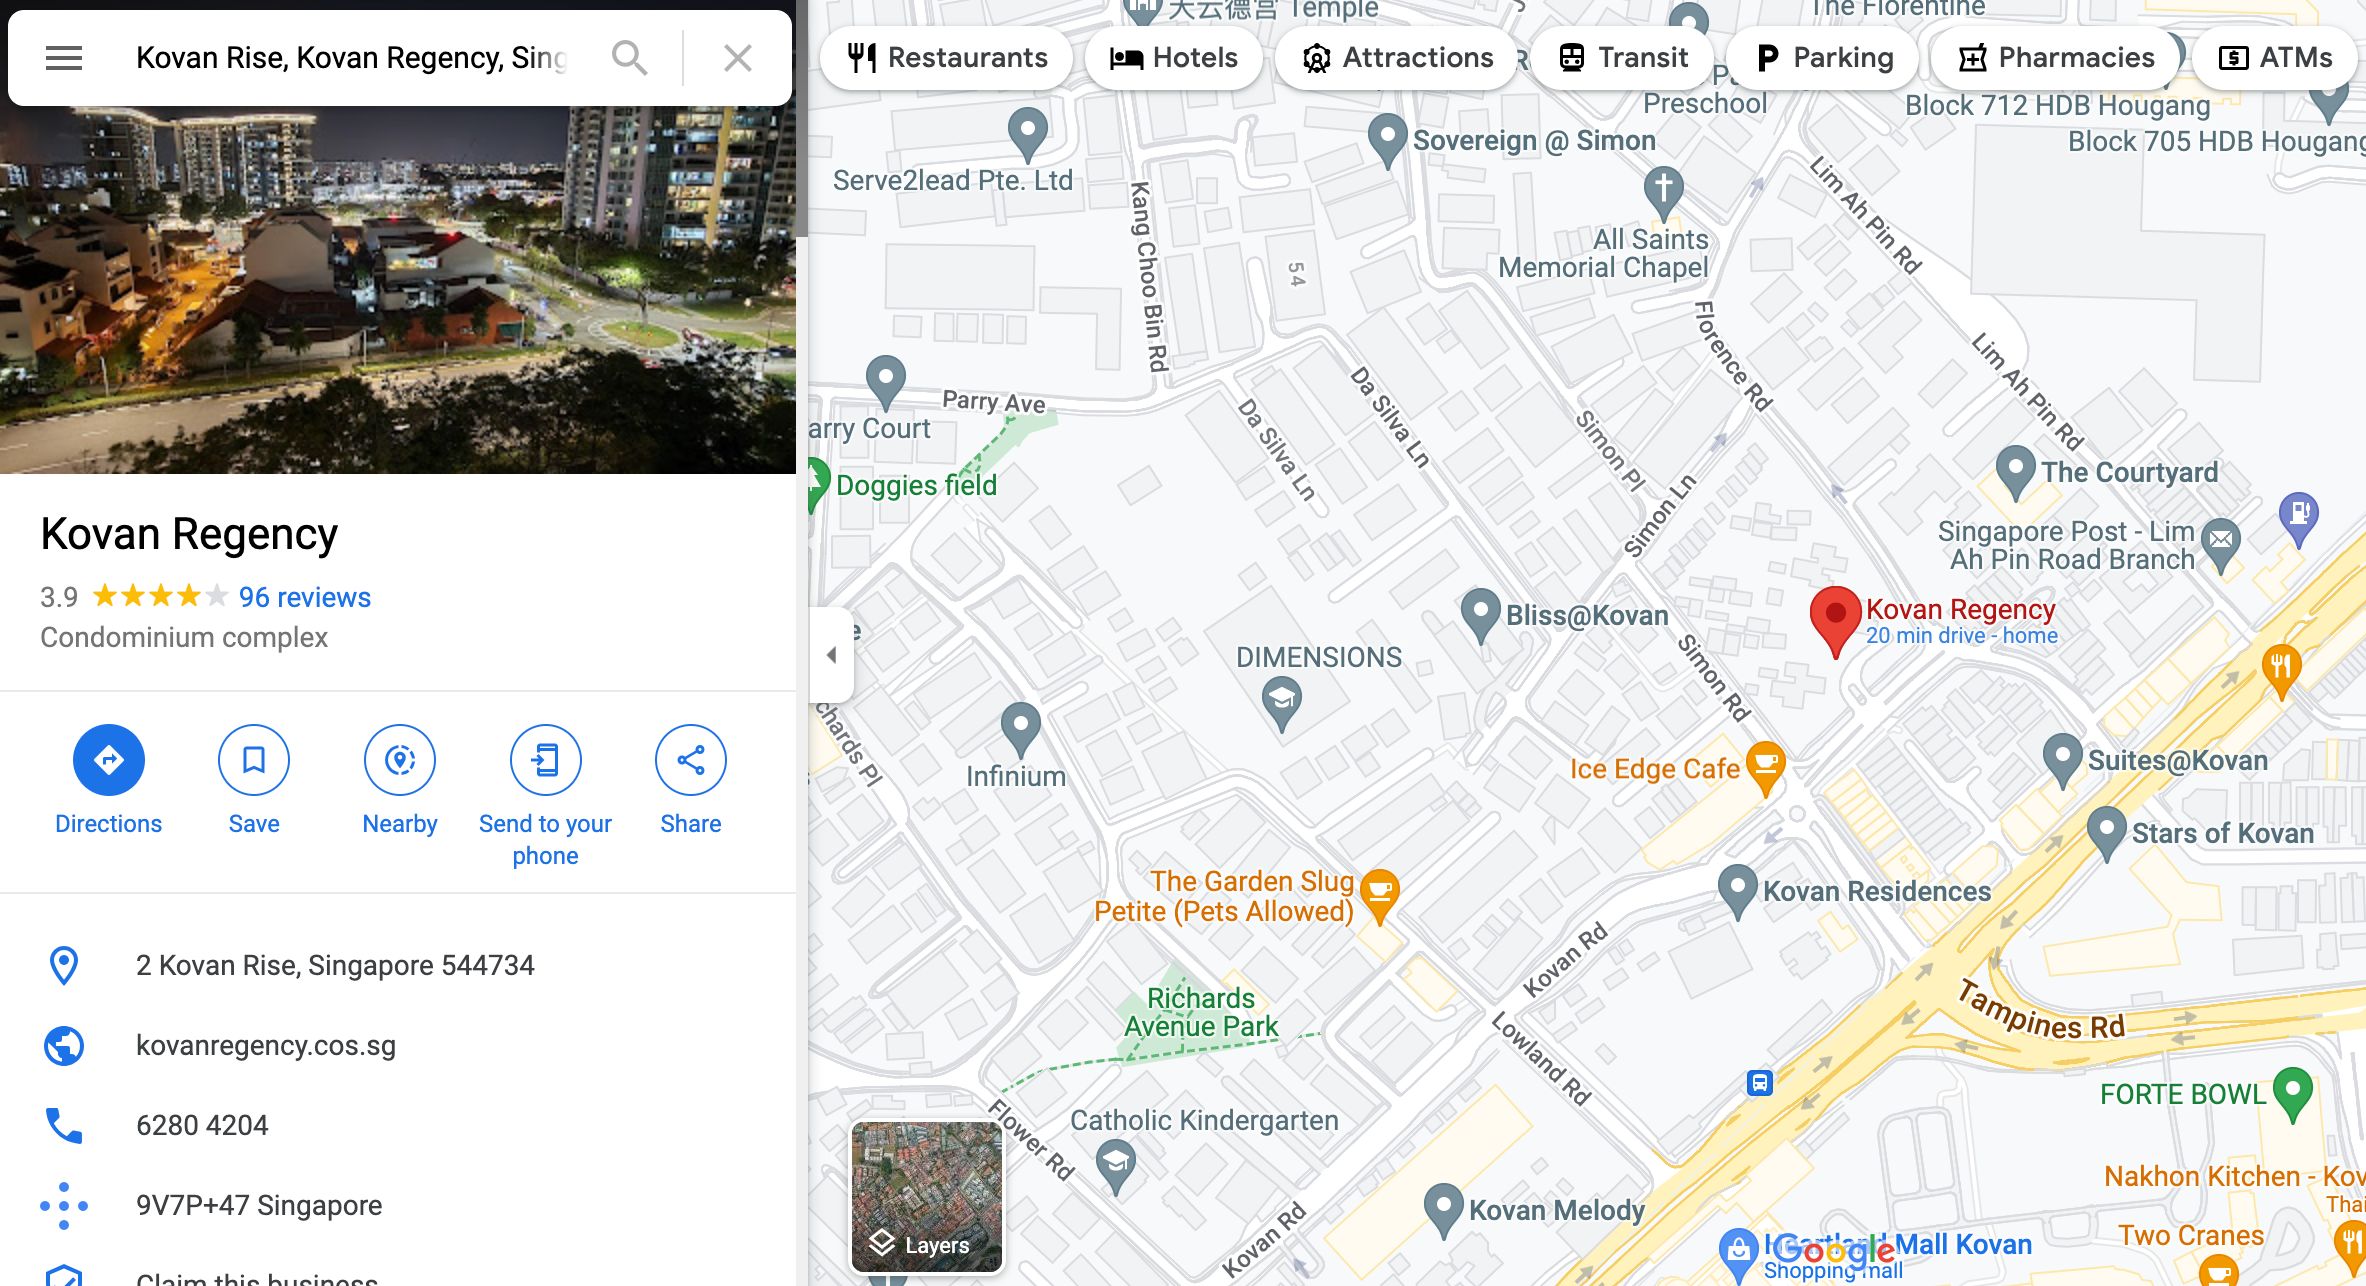Filter map by Restaurants
The width and height of the screenshot is (2366, 1286).
pos(946,58)
